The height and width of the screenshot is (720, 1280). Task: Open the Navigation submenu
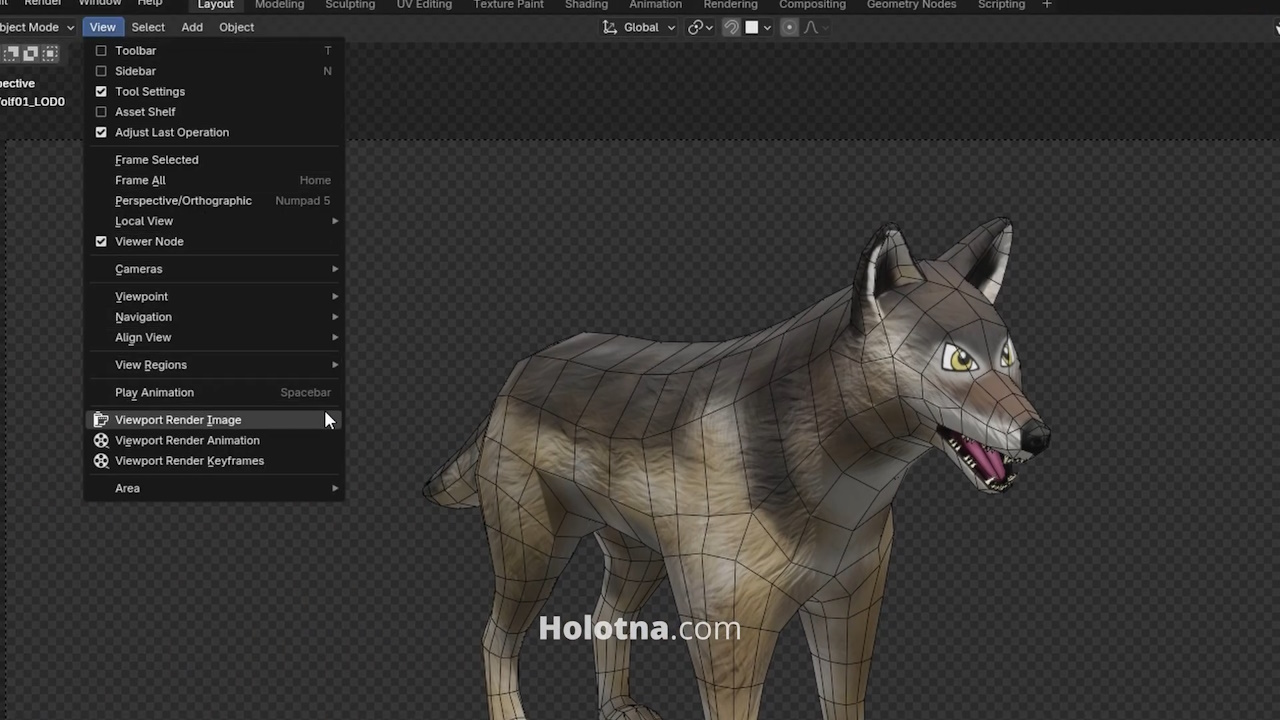(x=213, y=317)
